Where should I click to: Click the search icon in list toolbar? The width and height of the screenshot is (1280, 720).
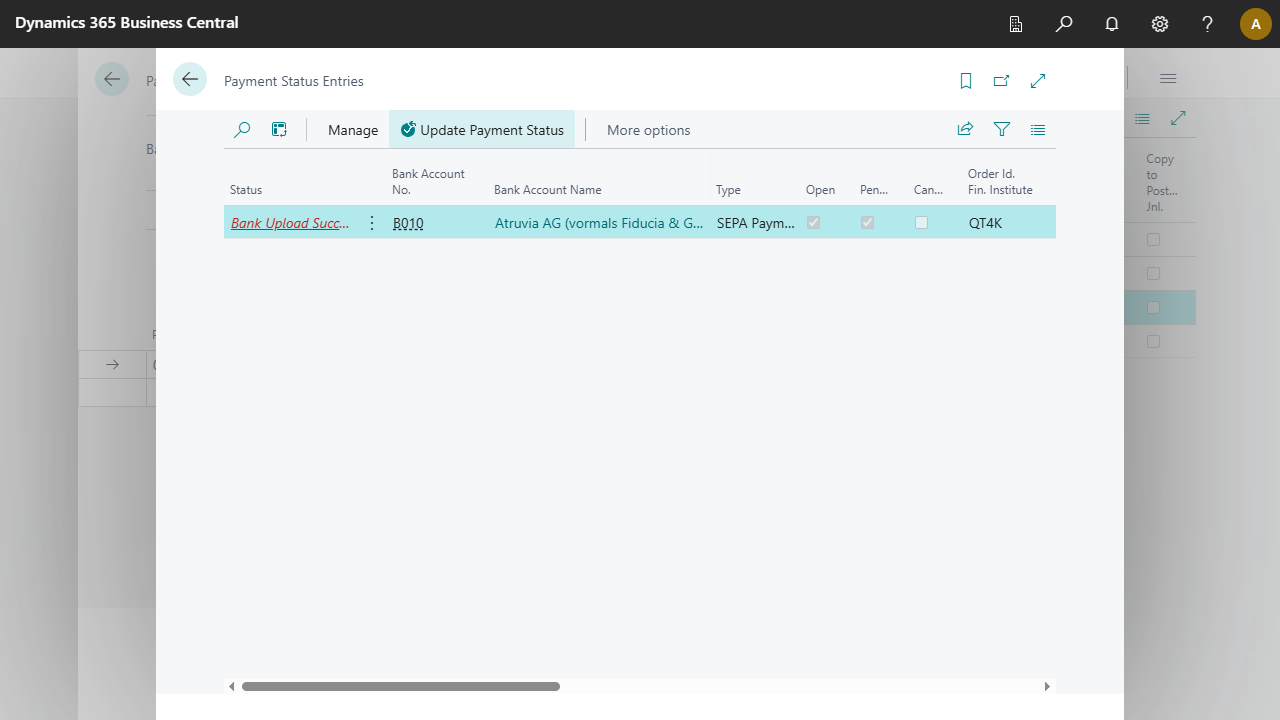(242, 130)
